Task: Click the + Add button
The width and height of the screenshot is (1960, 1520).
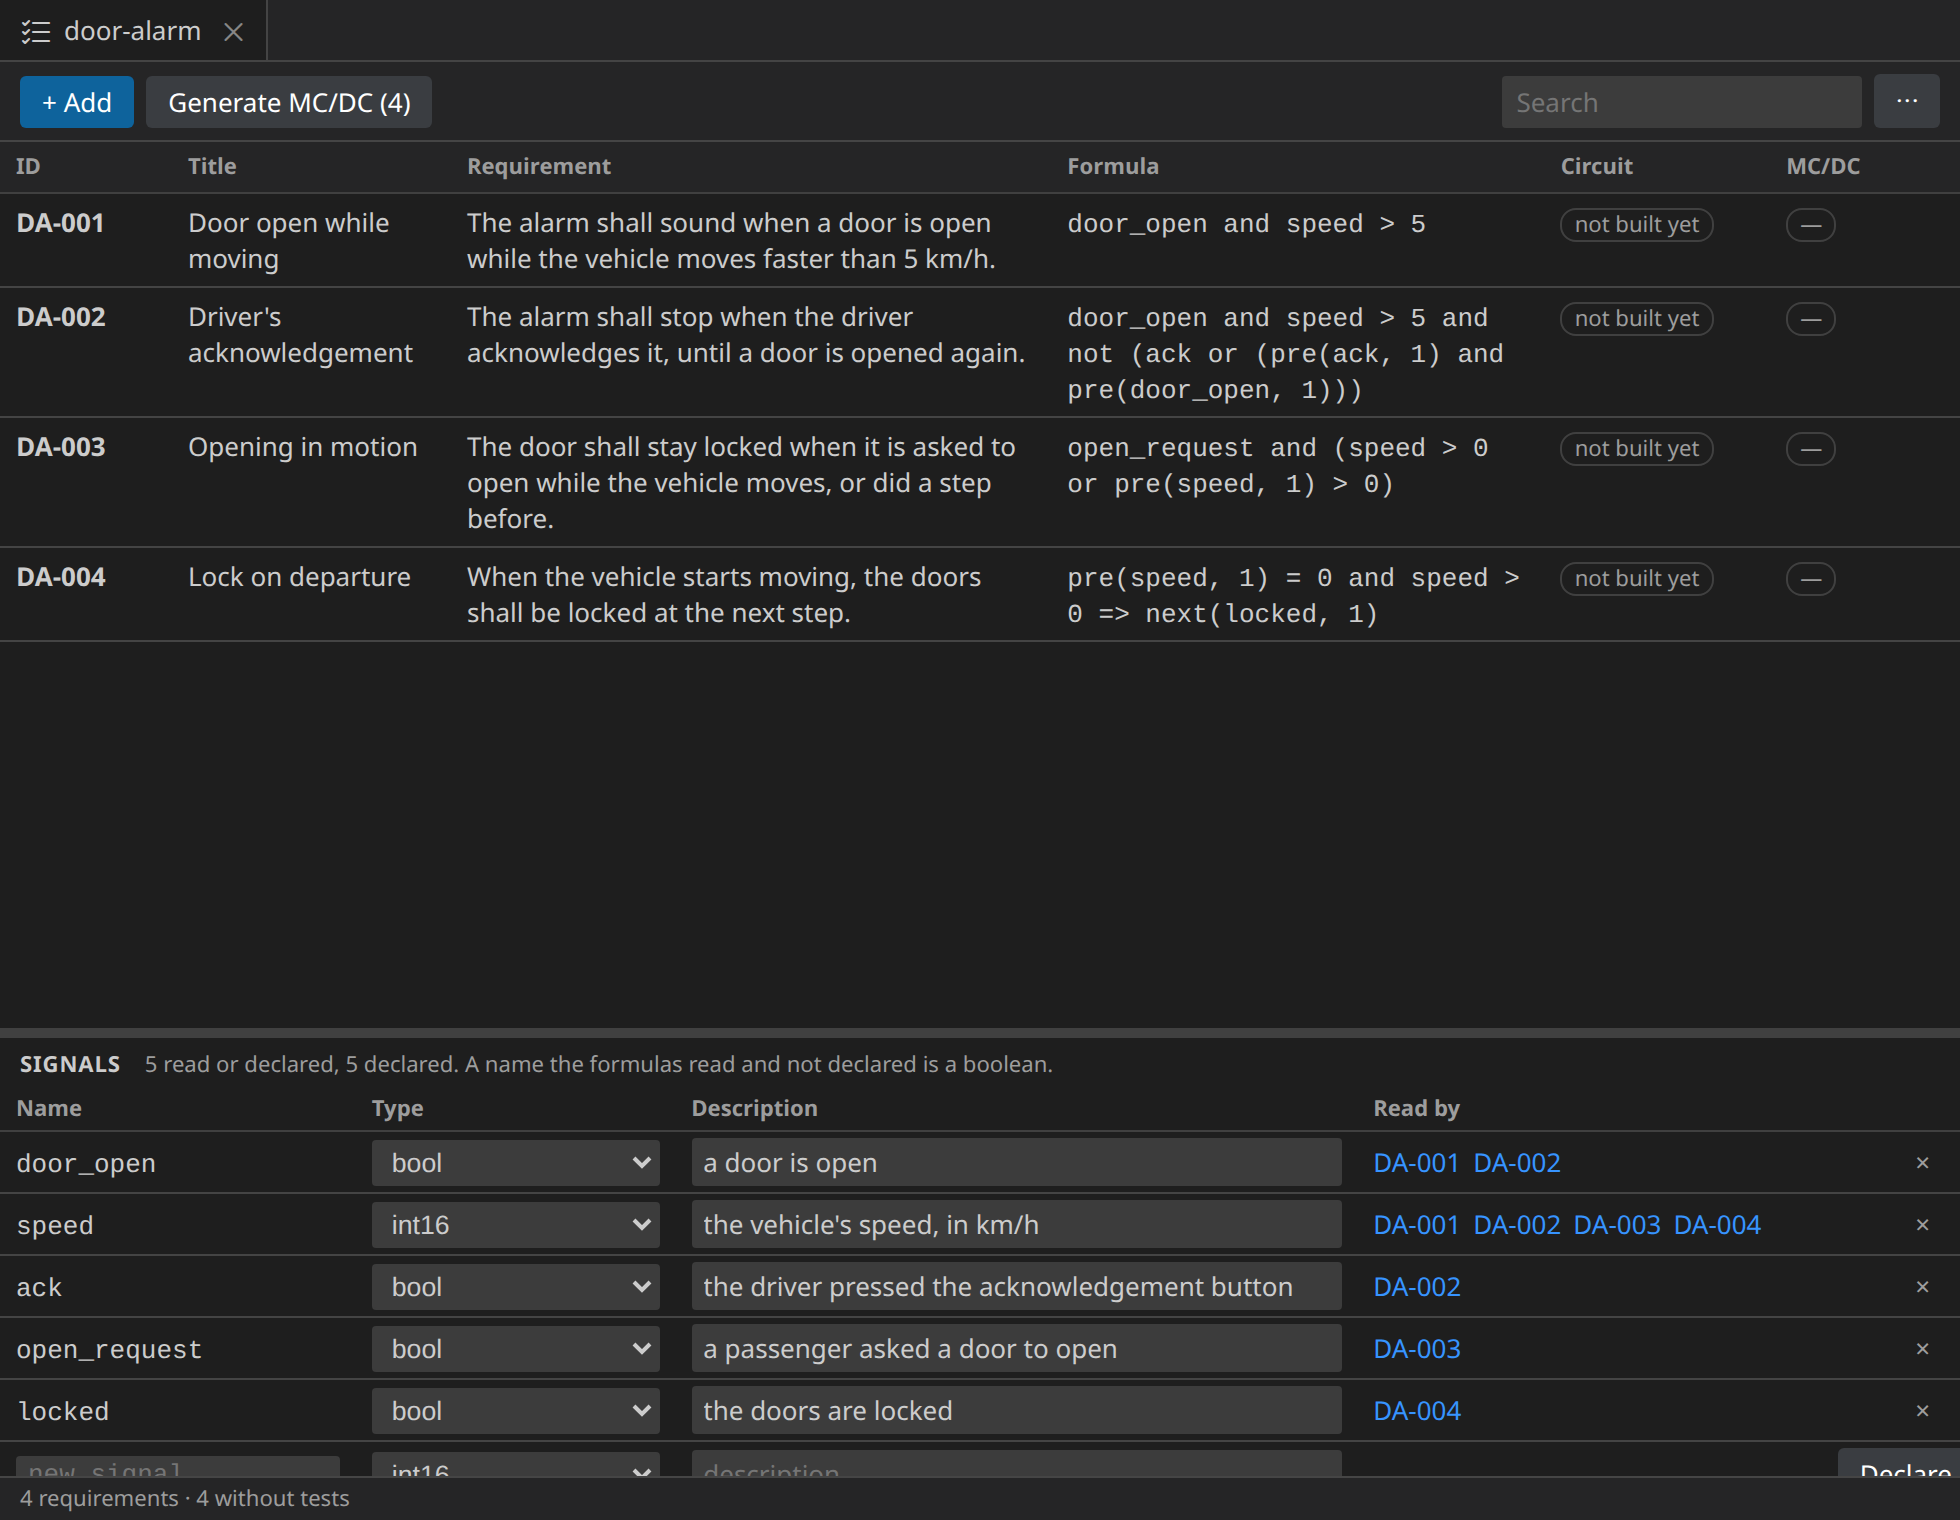Action: 77,102
